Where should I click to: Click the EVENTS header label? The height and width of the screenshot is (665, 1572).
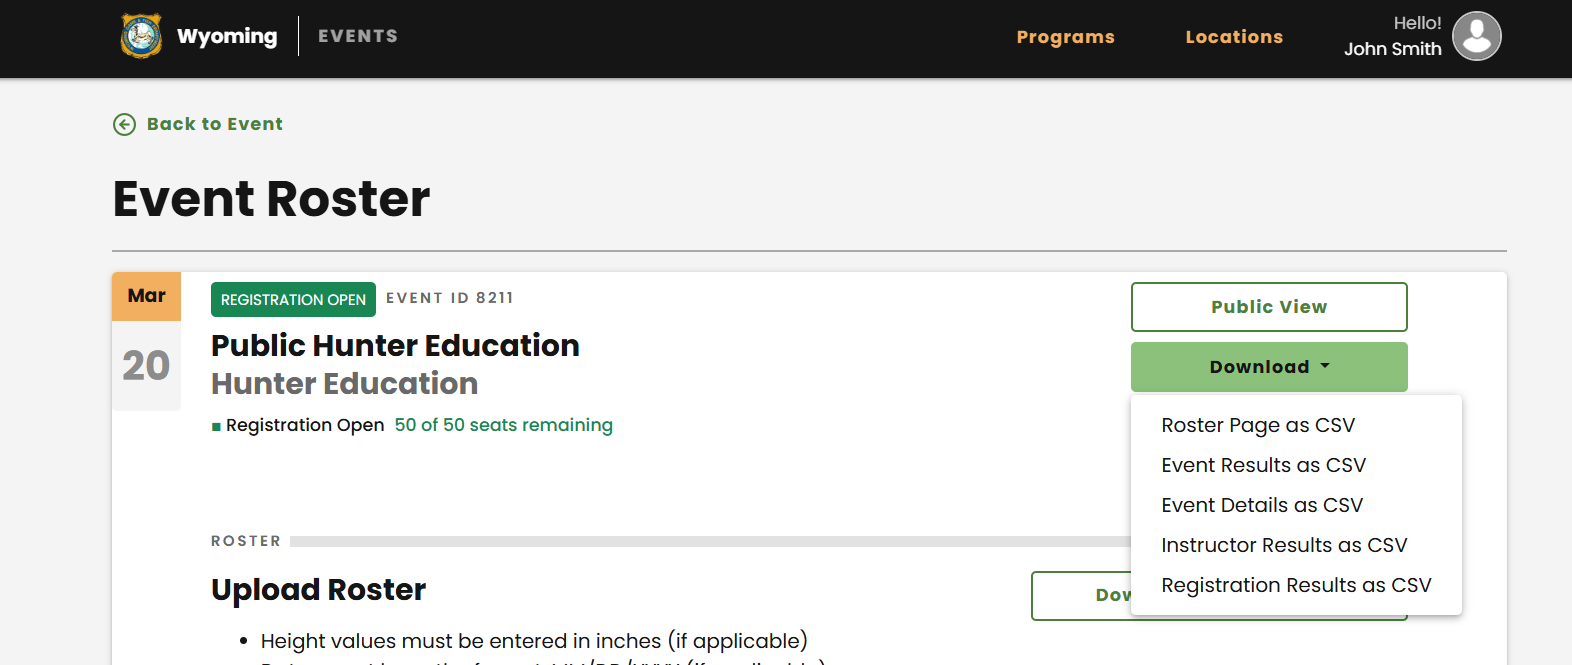[358, 36]
